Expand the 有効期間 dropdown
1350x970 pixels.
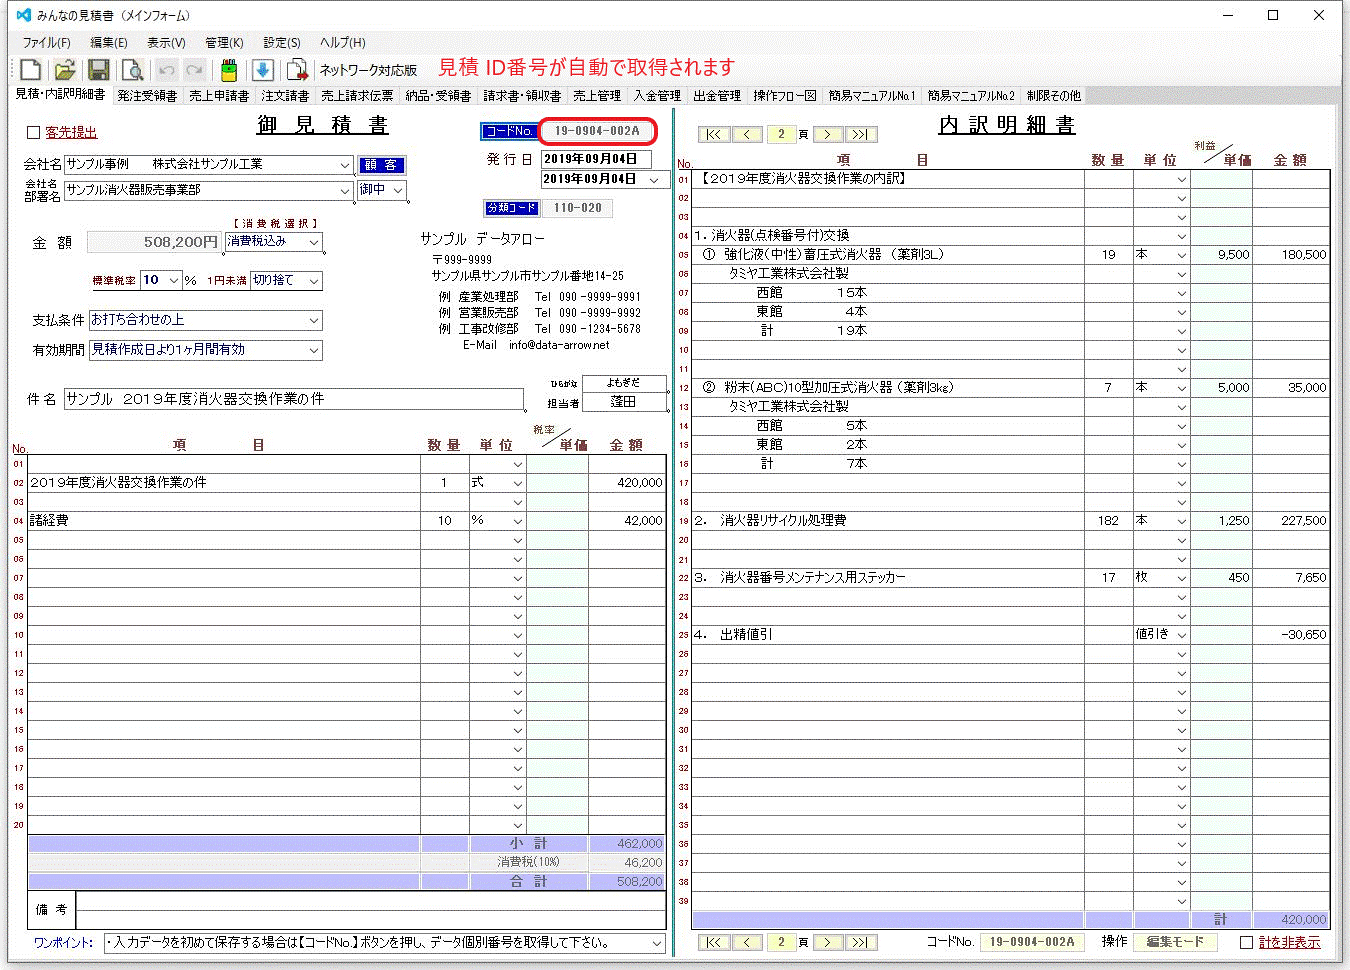point(314,350)
